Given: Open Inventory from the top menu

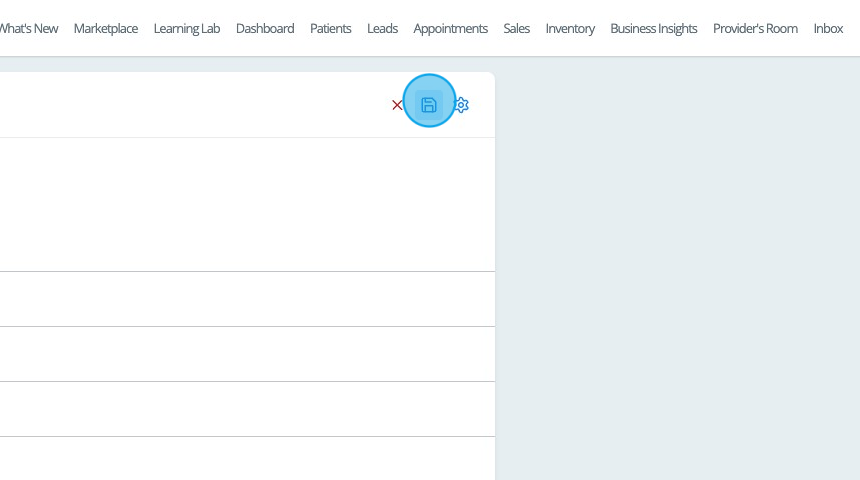Looking at the screenshot, I should [570, 29].
